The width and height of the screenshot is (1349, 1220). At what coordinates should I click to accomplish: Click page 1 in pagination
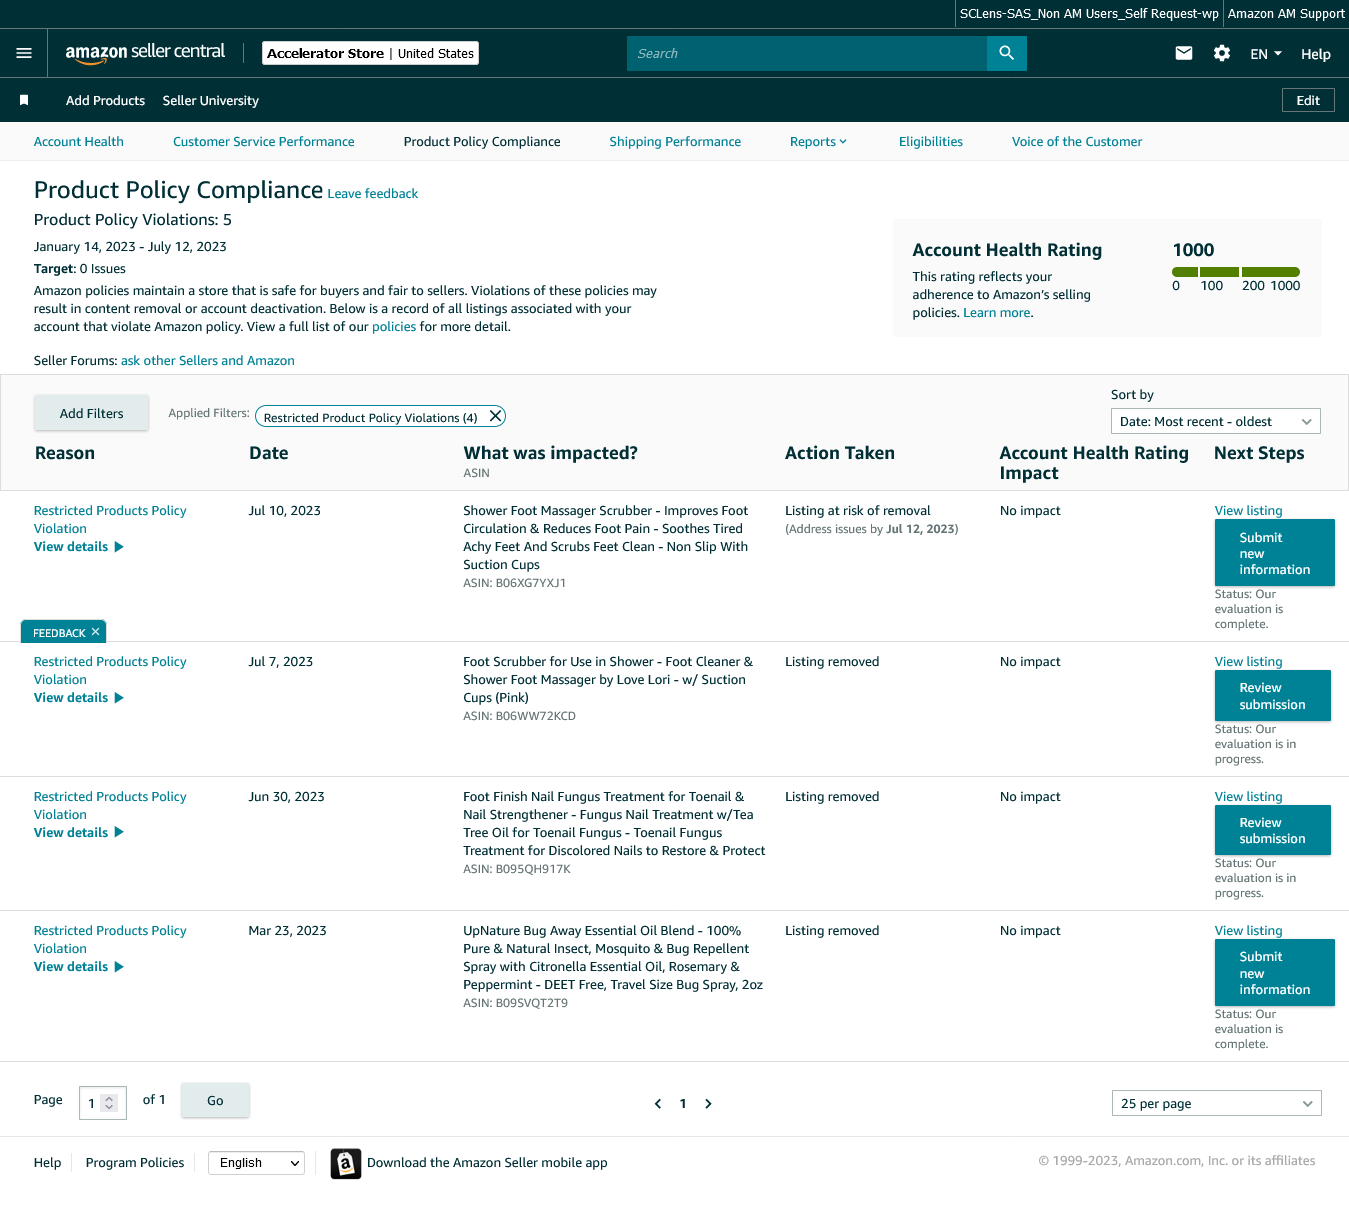pyautogui.click(x=683, y=1104)
